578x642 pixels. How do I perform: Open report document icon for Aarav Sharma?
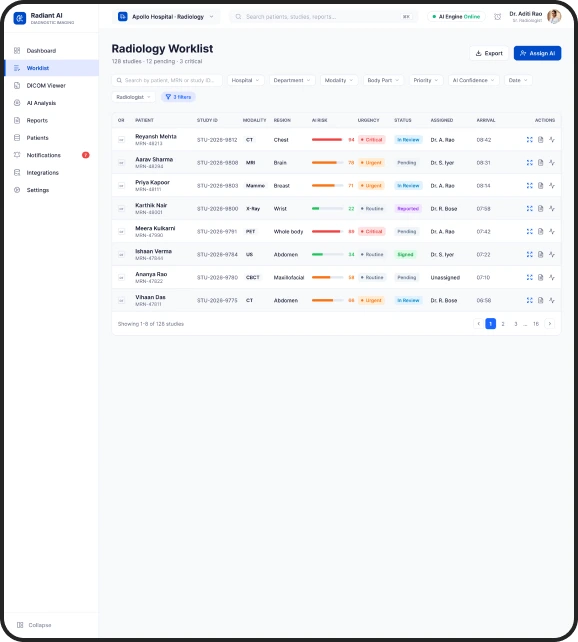click(x=540, y=163)
